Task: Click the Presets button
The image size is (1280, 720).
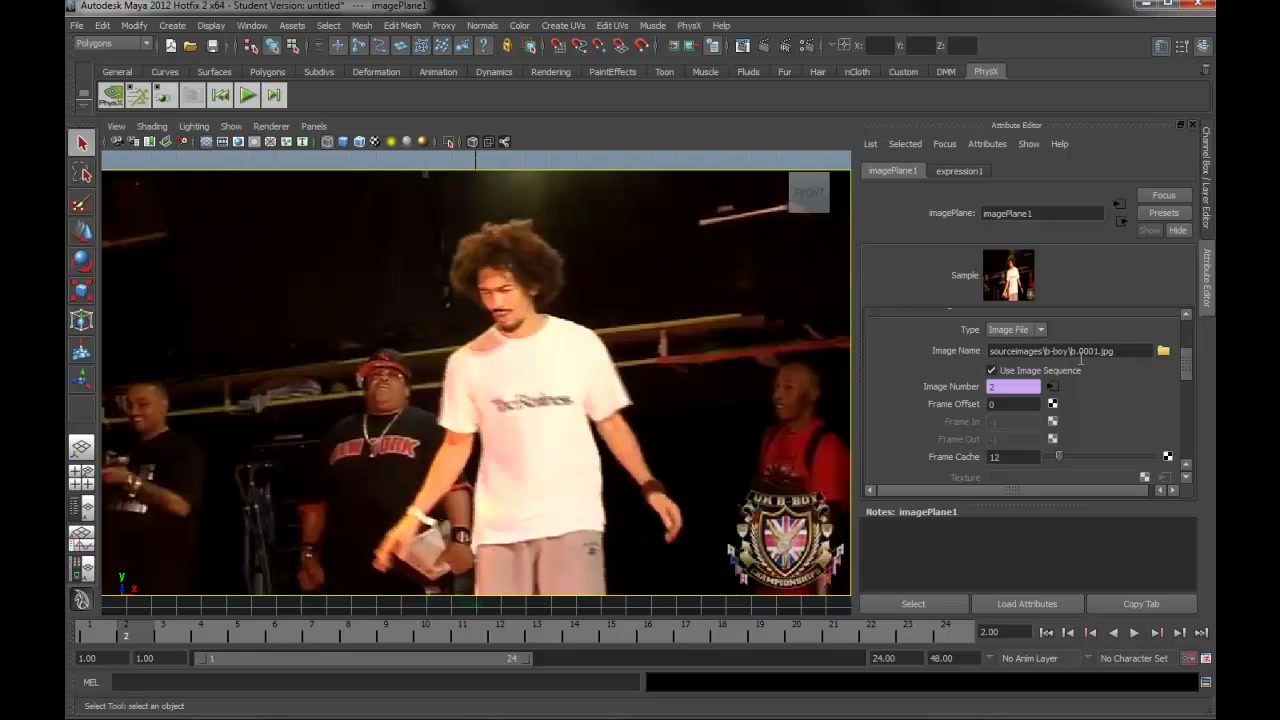Action: (x=1164, y=213)
